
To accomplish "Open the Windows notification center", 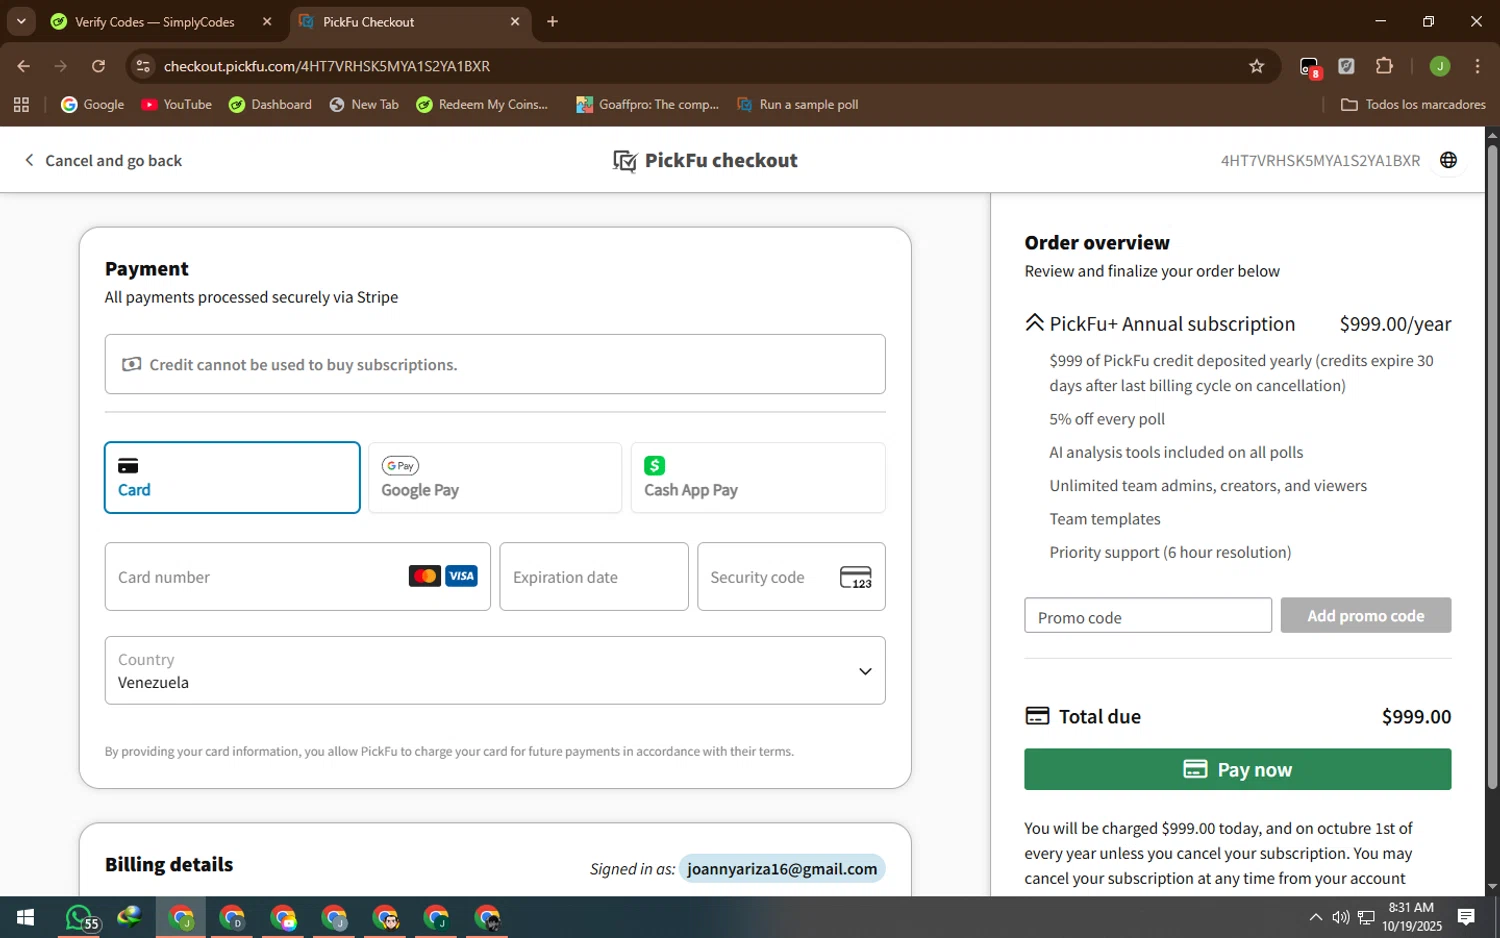I will tap(1466, 917).
